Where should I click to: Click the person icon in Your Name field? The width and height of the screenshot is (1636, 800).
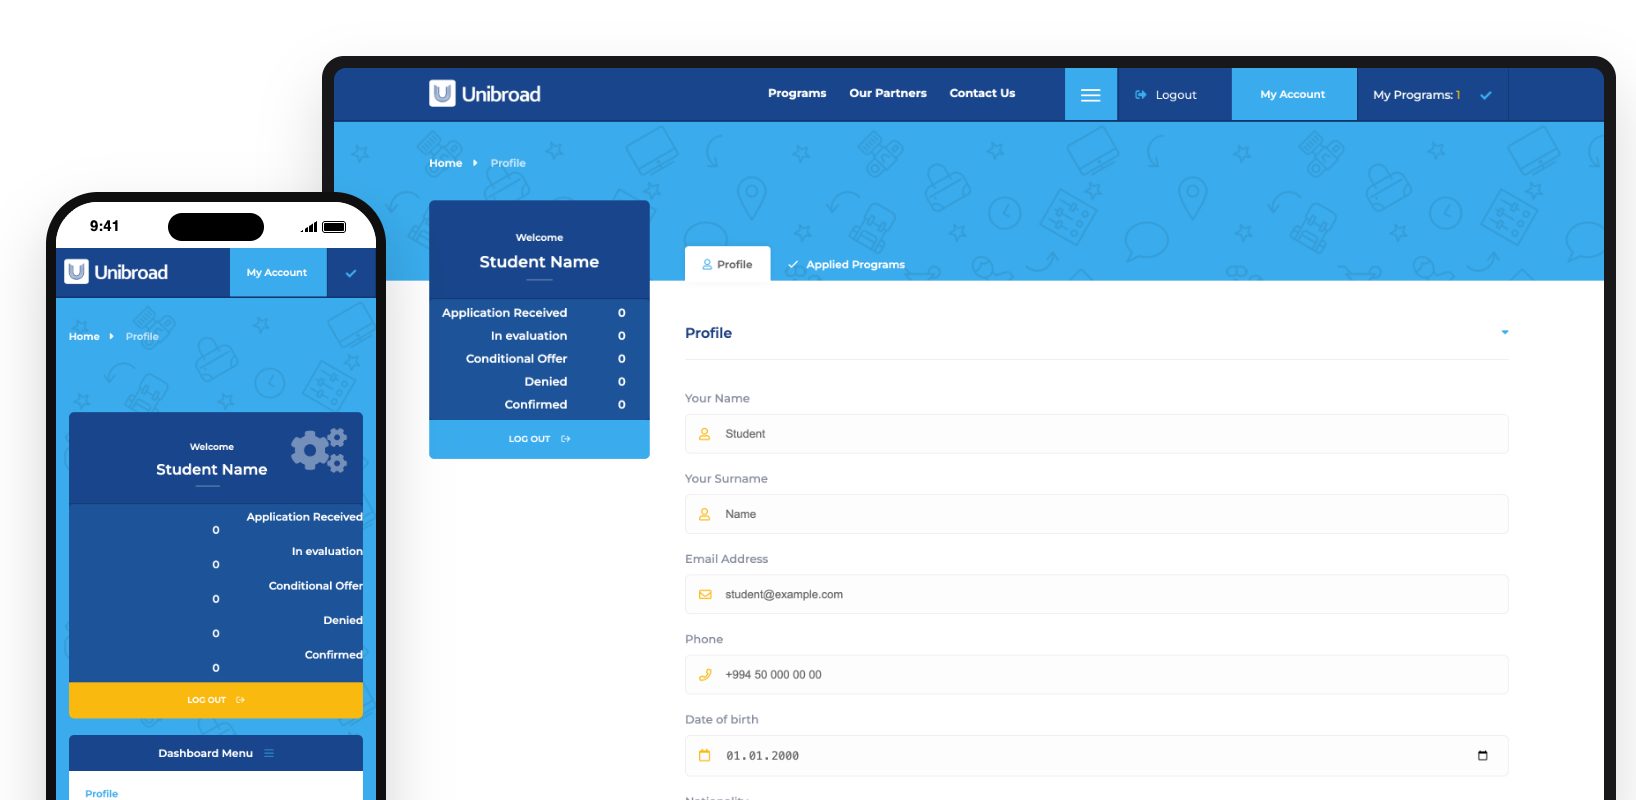[x=704, y=434]
